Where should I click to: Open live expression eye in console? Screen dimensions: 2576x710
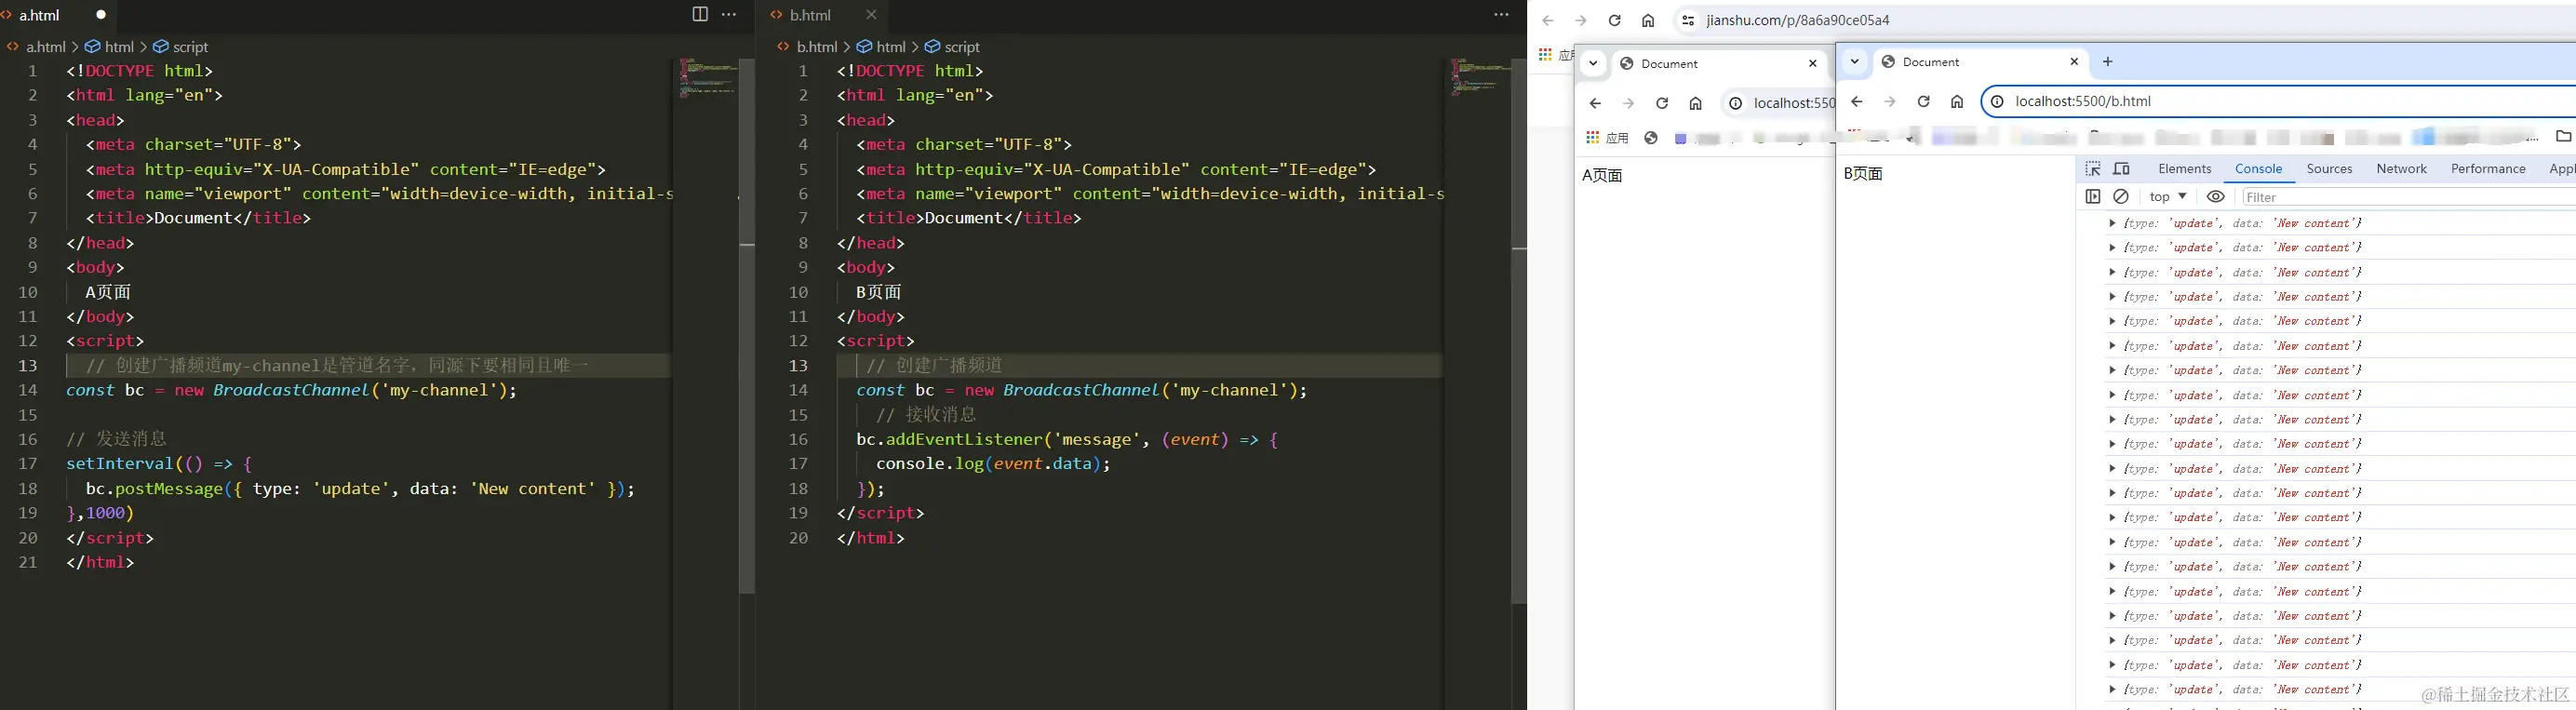(2216, 197)
